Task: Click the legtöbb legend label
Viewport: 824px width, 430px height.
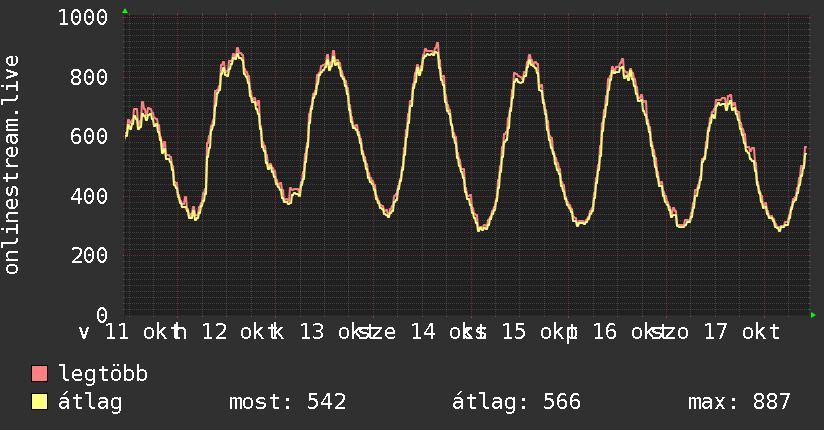Action: tap(103, 374)
